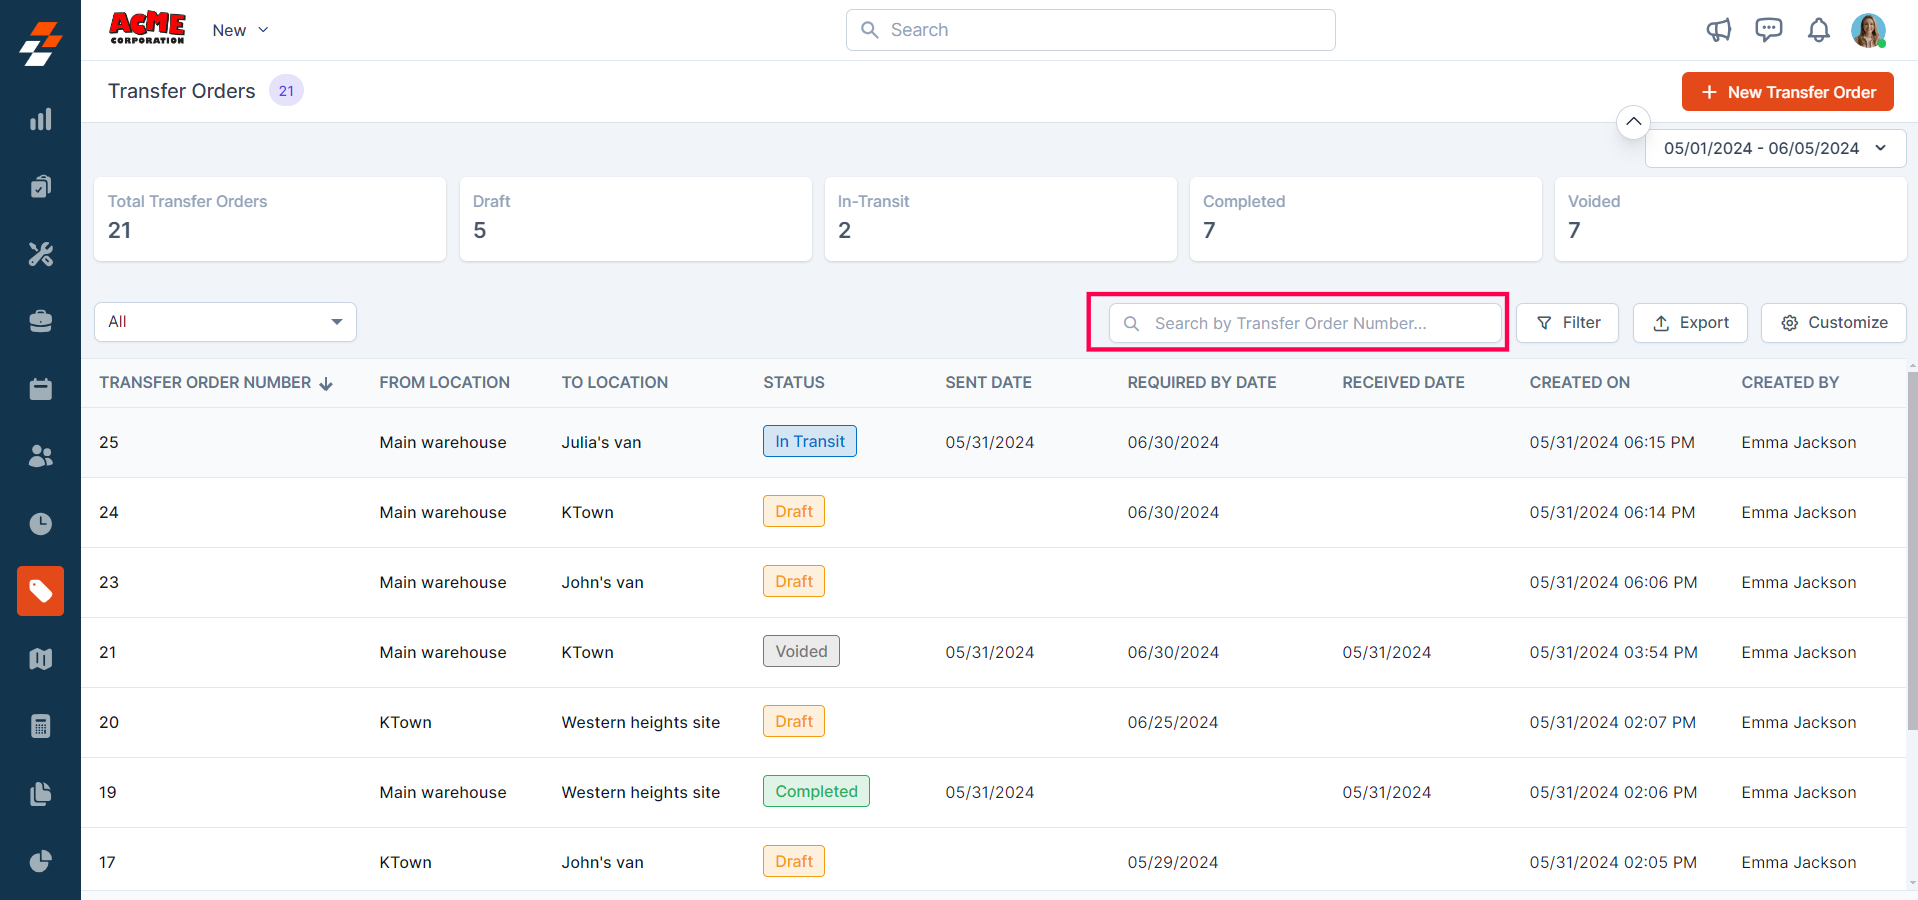This screenshot has width=1918, height=900.
Task: Open the wrench and tools sidebar icon
Action: [x=40, y=254]
